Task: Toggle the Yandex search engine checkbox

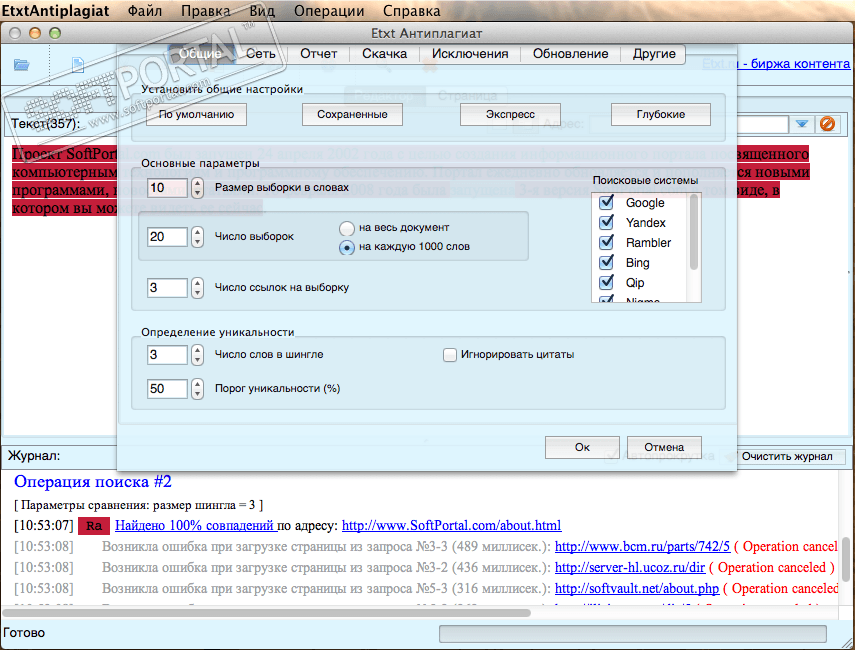Action: tap(606, 222)
